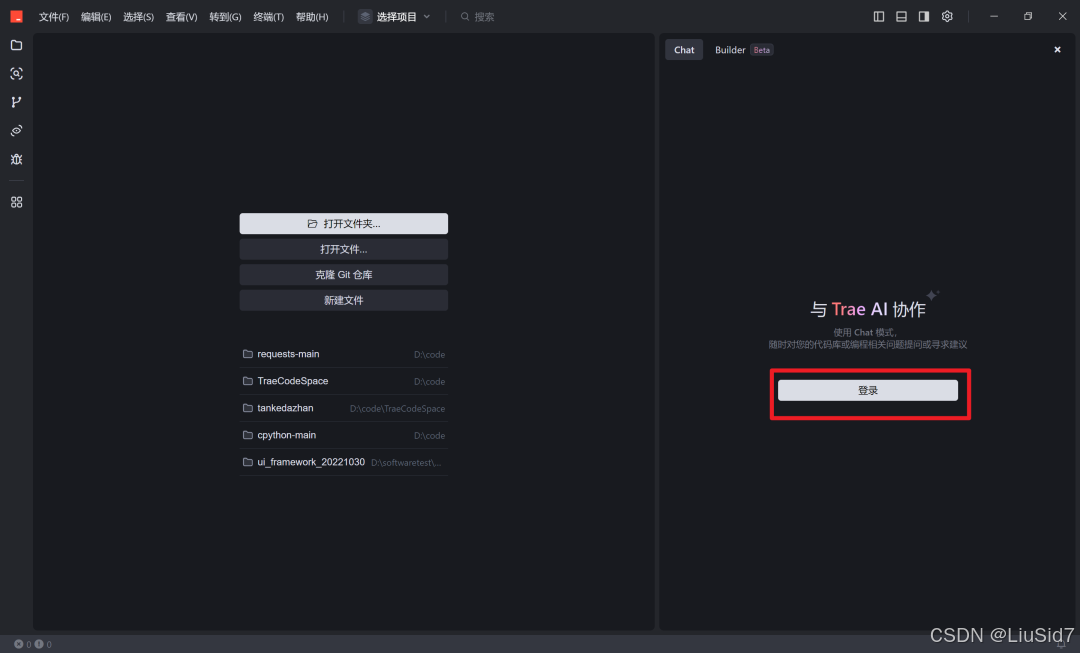Click the layers icon beside 选择项目

coord(365,17)
